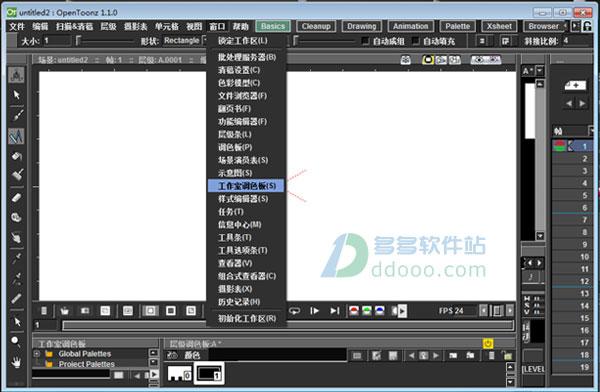
Task: Choose 工作室调色板(S) menu entry
Action: point(246,186)
